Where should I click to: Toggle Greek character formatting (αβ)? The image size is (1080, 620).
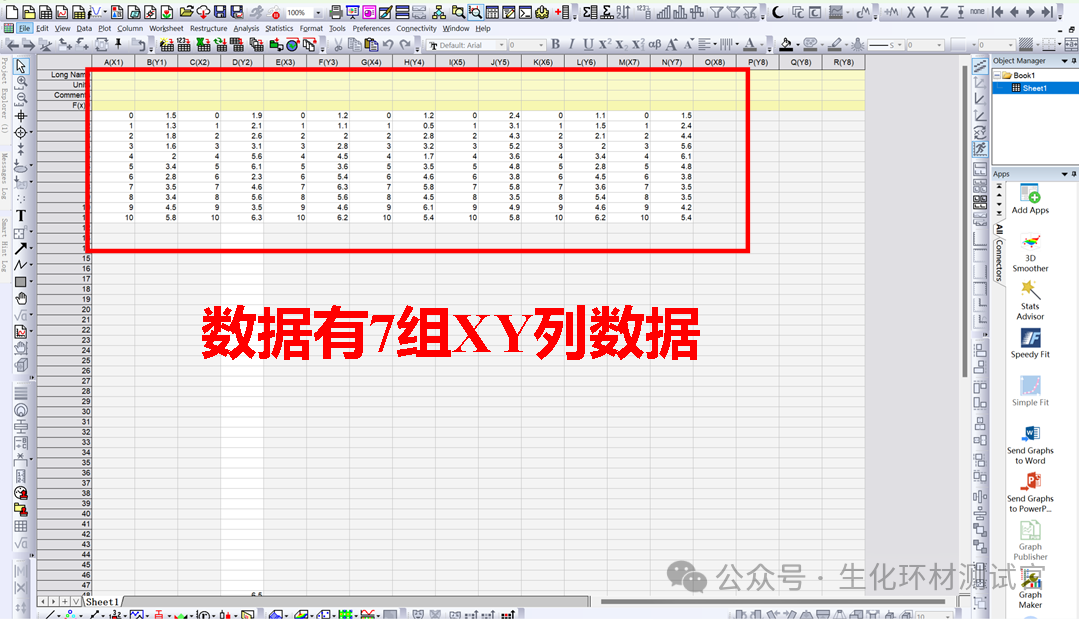tap(654, 45)
